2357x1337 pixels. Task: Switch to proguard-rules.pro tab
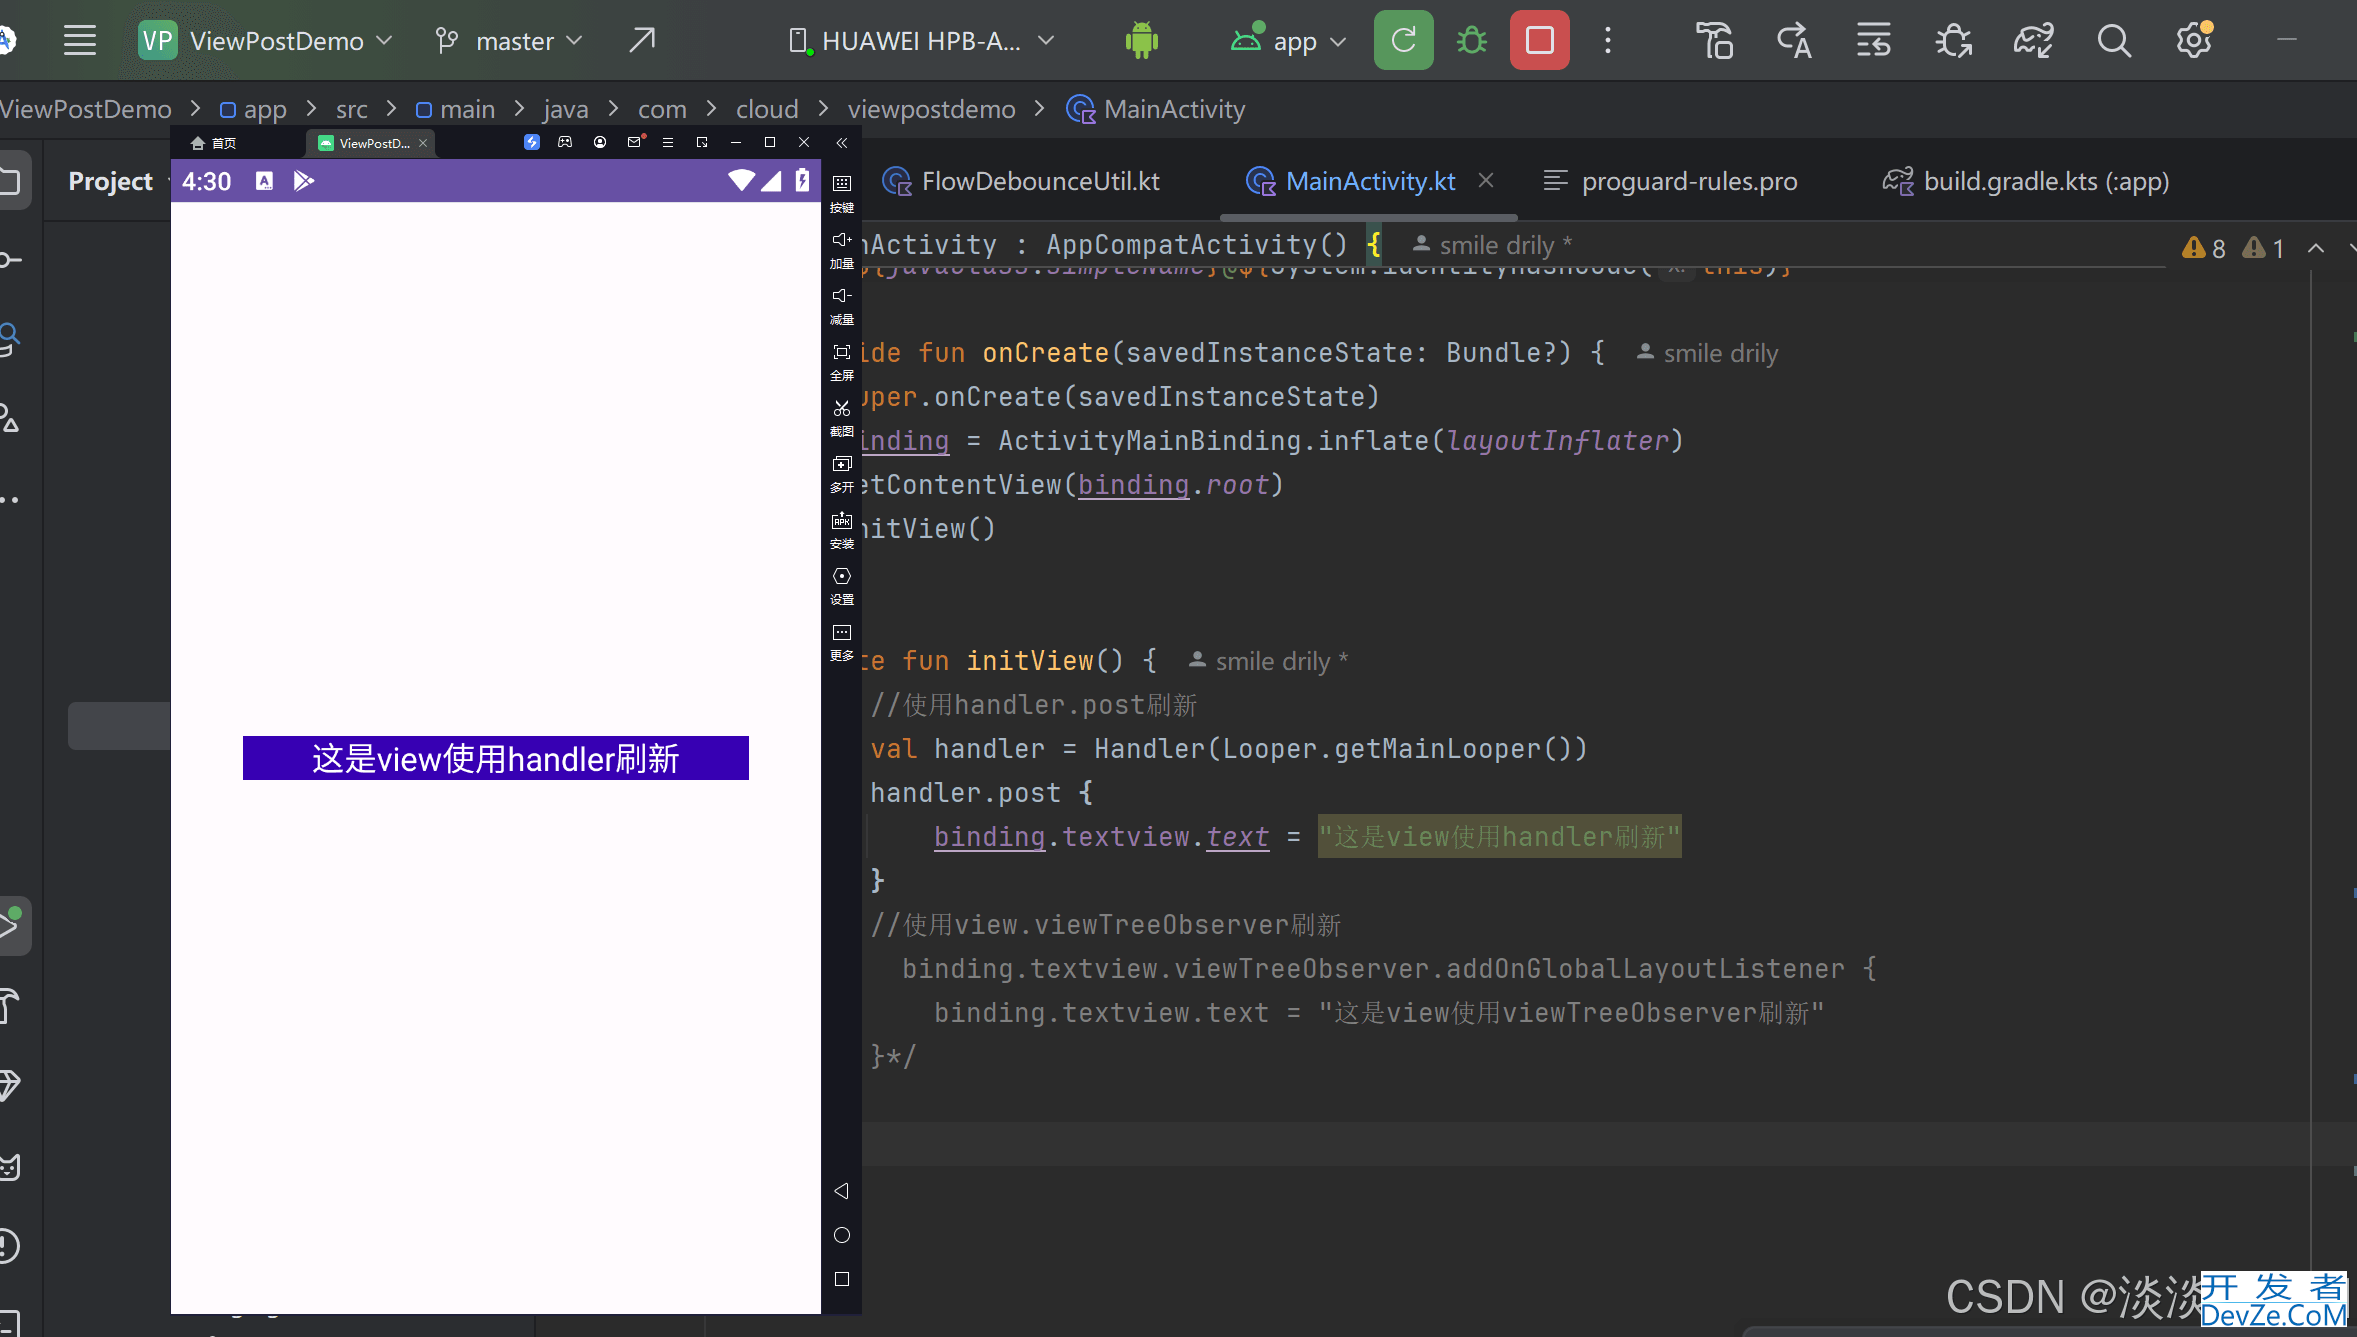pos(1670,181)
